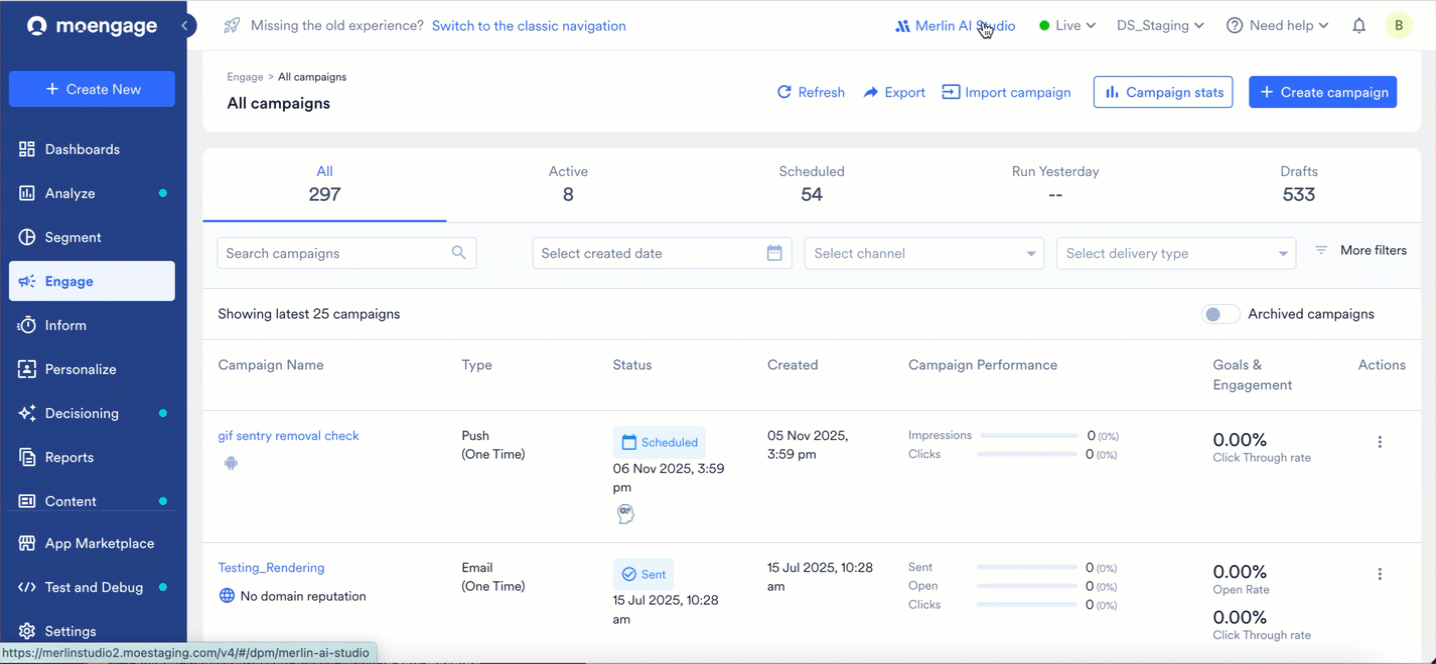
Task: Click the AI brain icon under Scheduled status
Action: 626,514
